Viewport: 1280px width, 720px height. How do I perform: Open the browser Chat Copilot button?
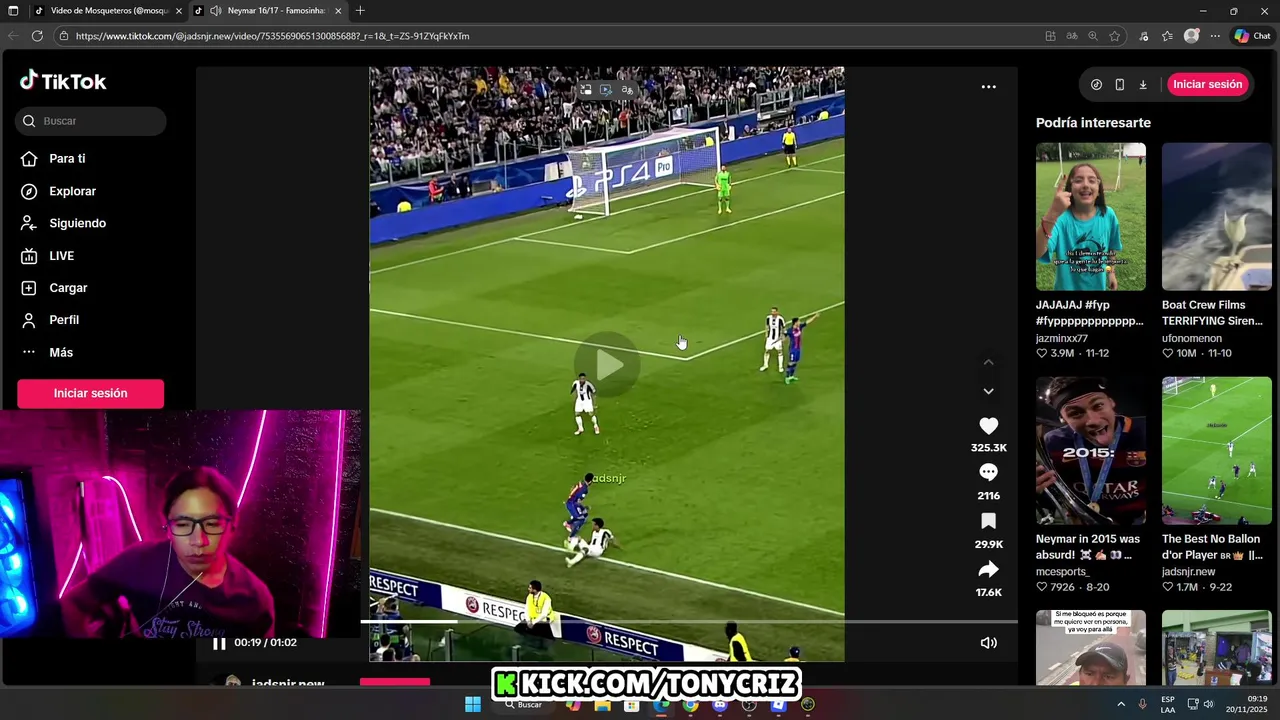pos(1252,36)
